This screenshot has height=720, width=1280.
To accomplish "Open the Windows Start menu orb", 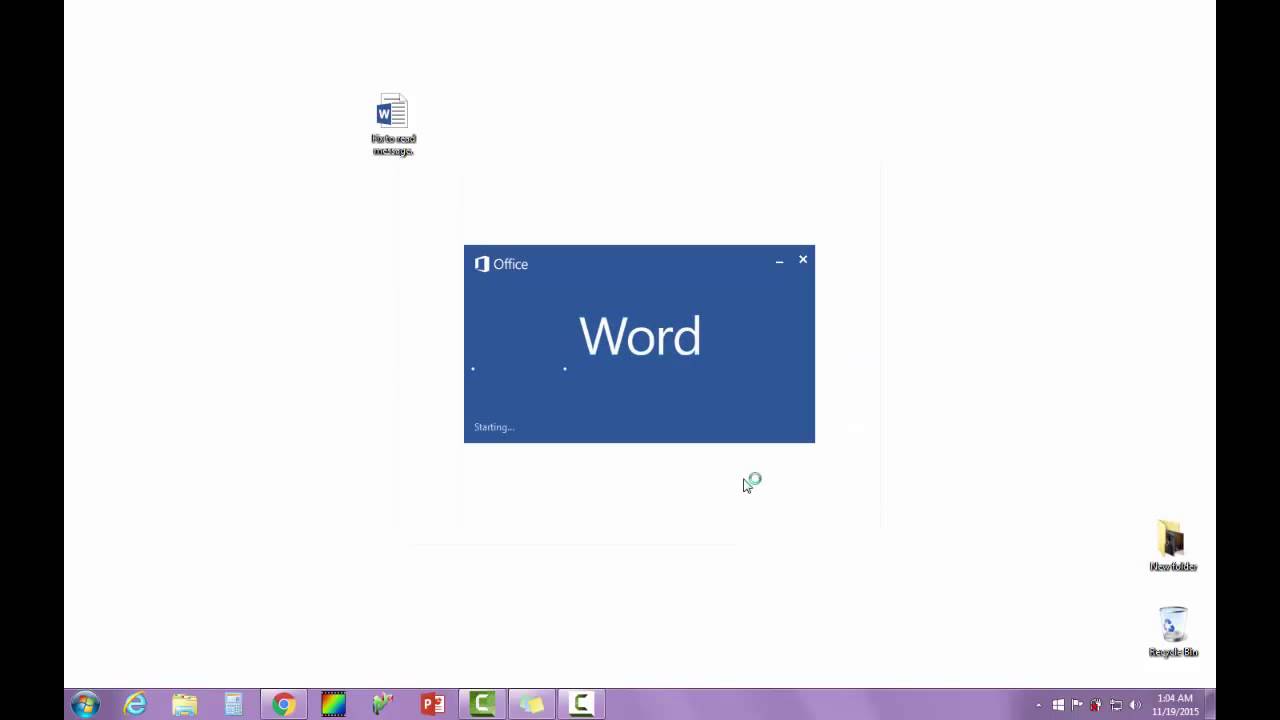I will coord(85,705).
